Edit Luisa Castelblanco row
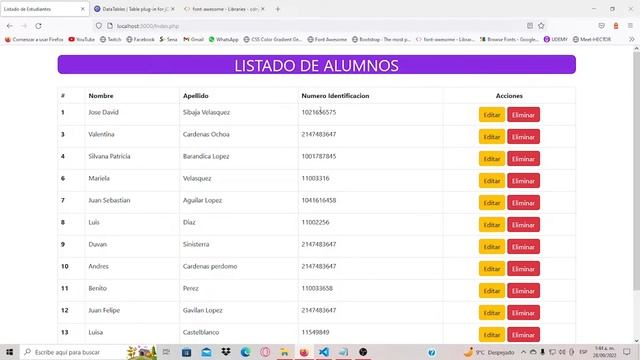 click(492, 335)
